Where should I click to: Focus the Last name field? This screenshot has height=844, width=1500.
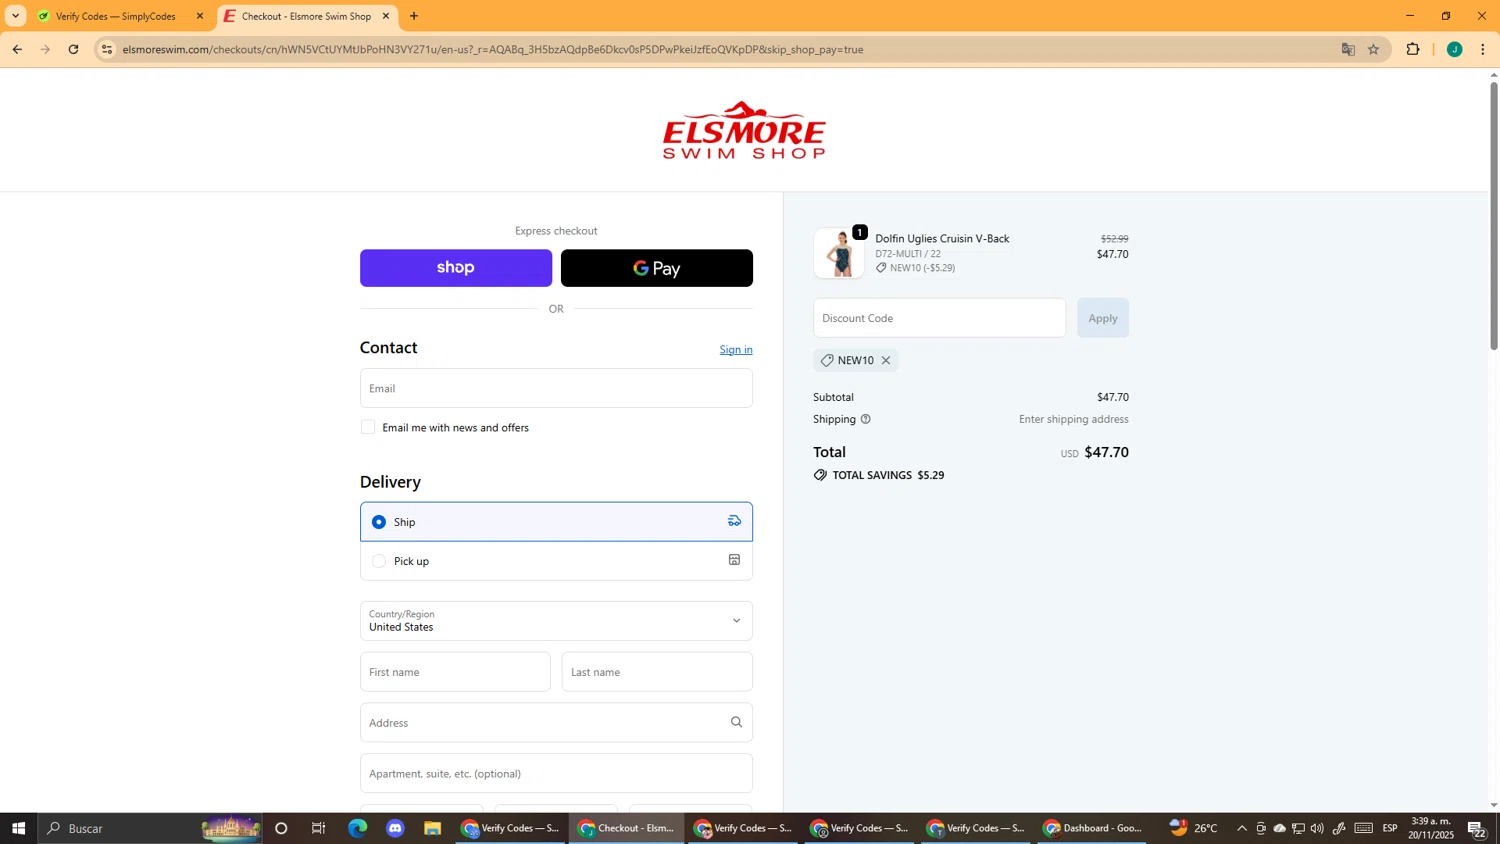point(657,672)
